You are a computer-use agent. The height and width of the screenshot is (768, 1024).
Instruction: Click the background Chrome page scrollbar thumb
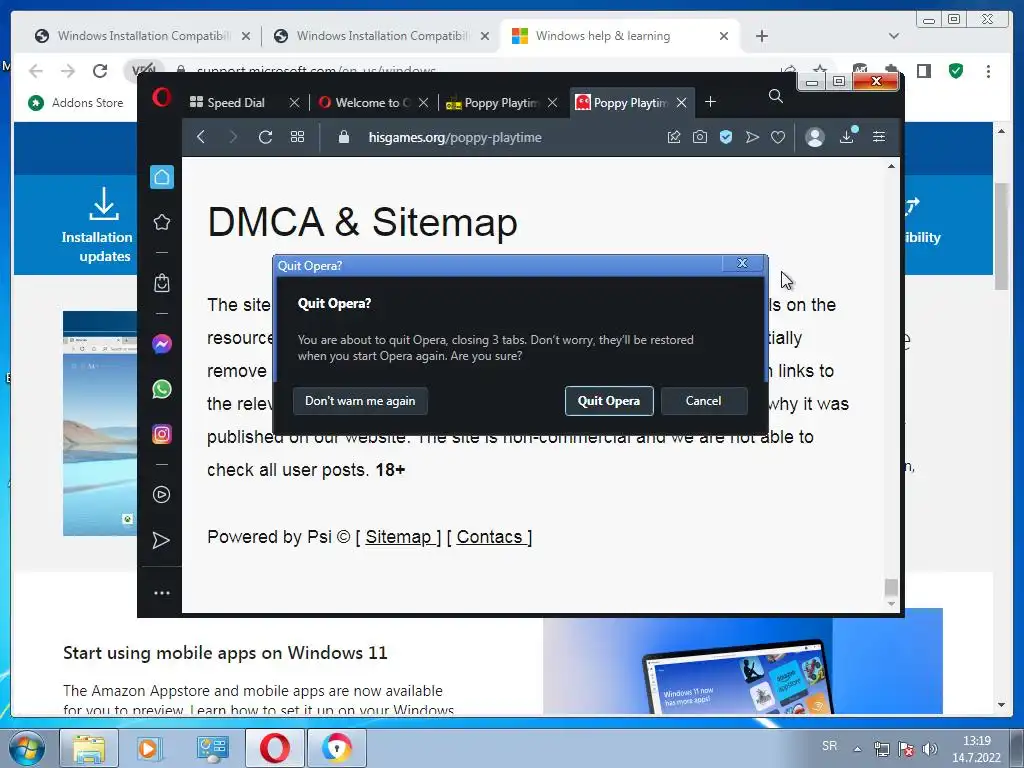click(x=1001, y=236)
